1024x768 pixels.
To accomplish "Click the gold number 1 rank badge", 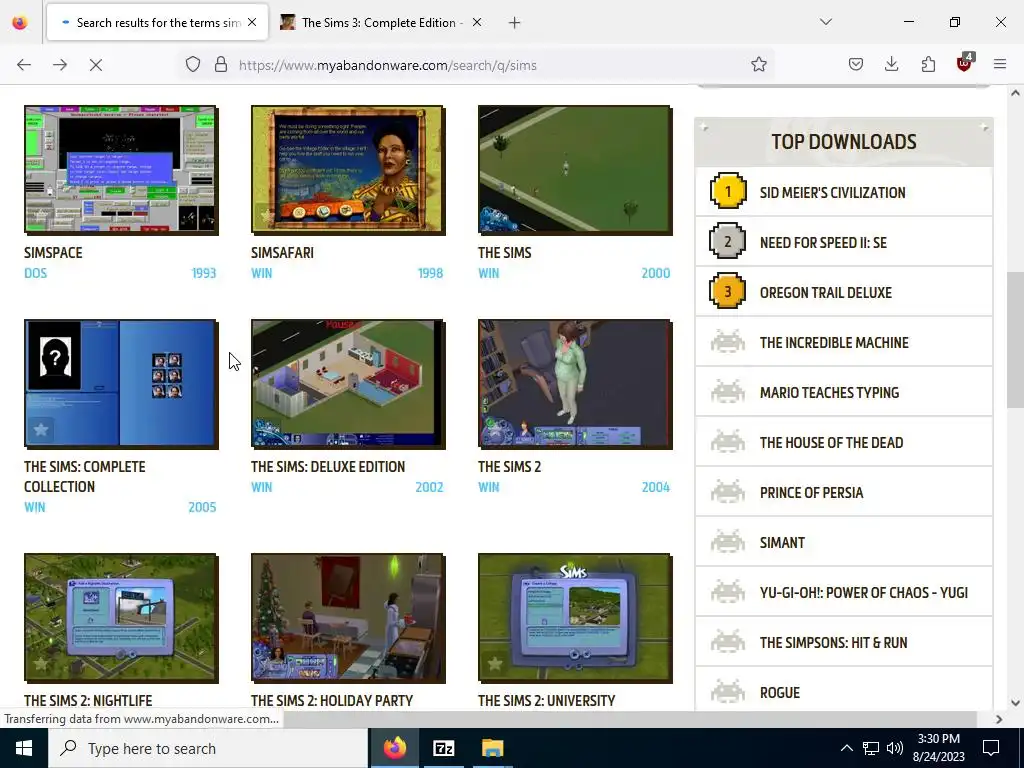I will (x=728, y=191).
